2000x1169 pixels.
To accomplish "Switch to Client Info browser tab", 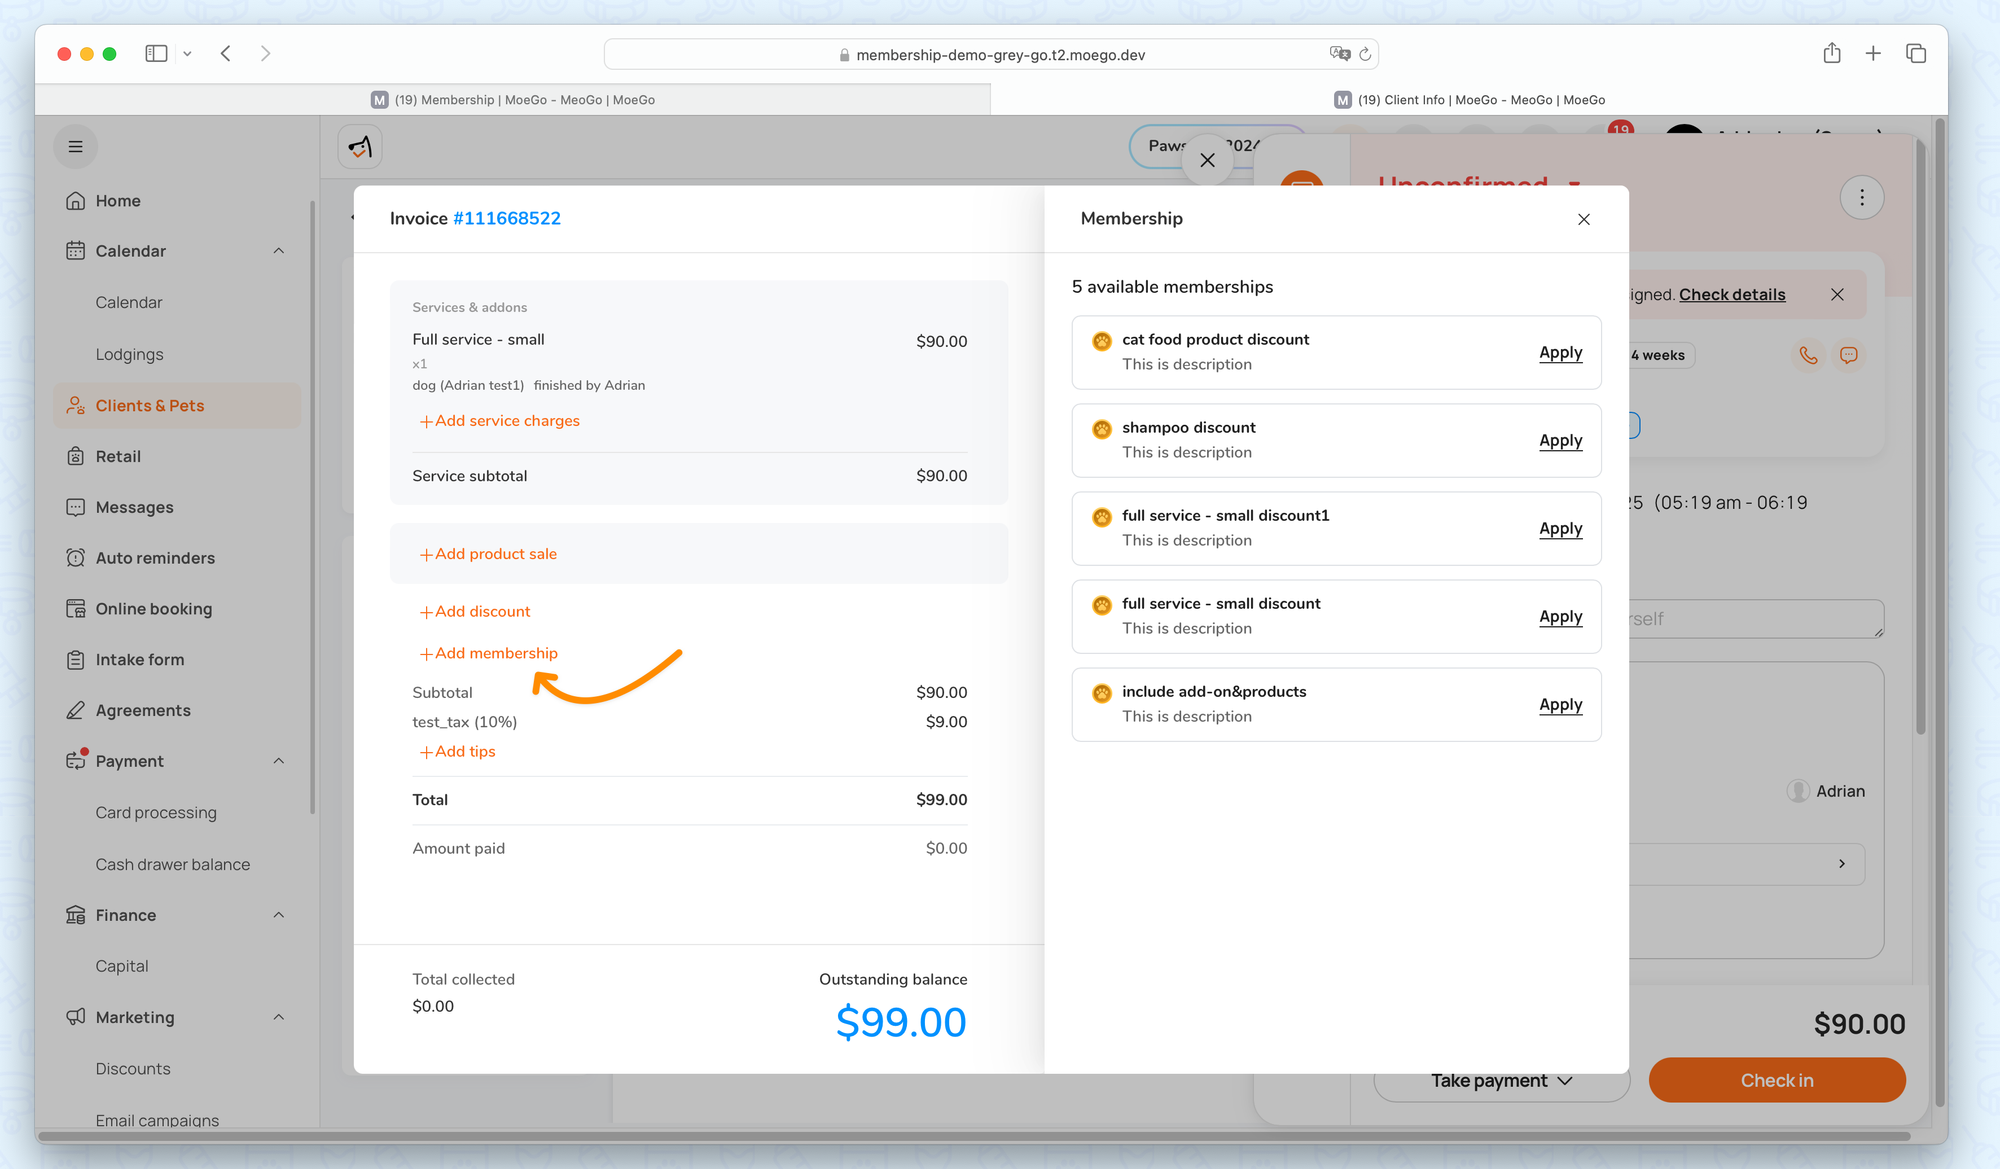I will tap(1469, 100).
